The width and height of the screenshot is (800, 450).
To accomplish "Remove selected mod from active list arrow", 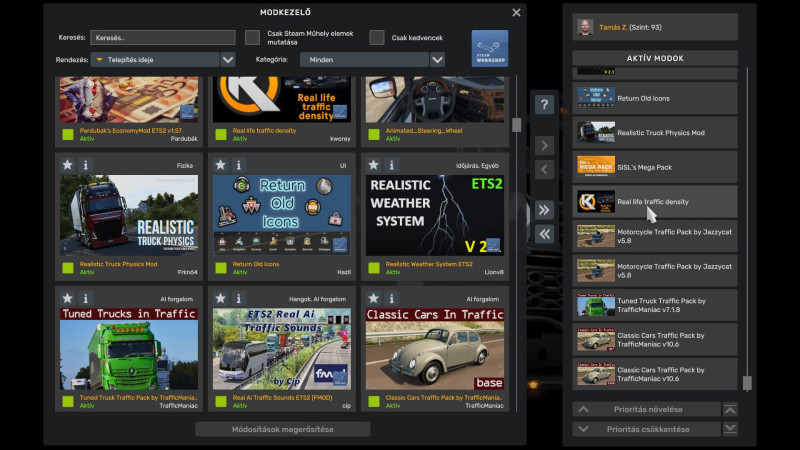I will (x=544, y=169).
